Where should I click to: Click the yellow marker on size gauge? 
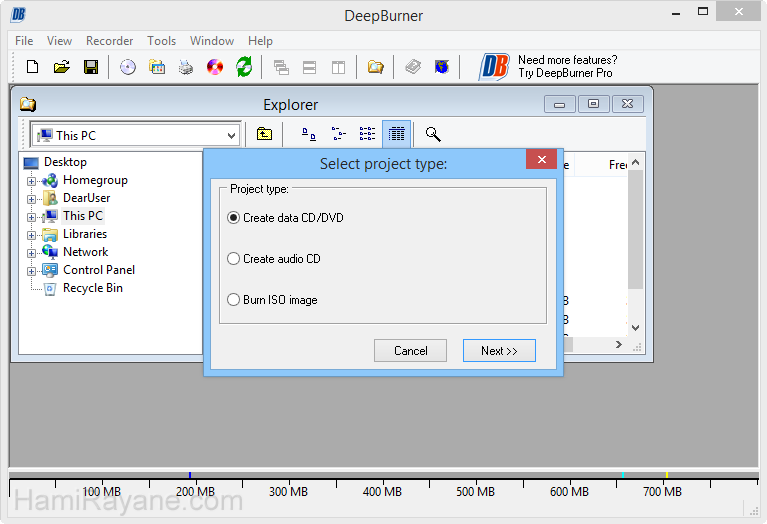[x=667, y=475]
